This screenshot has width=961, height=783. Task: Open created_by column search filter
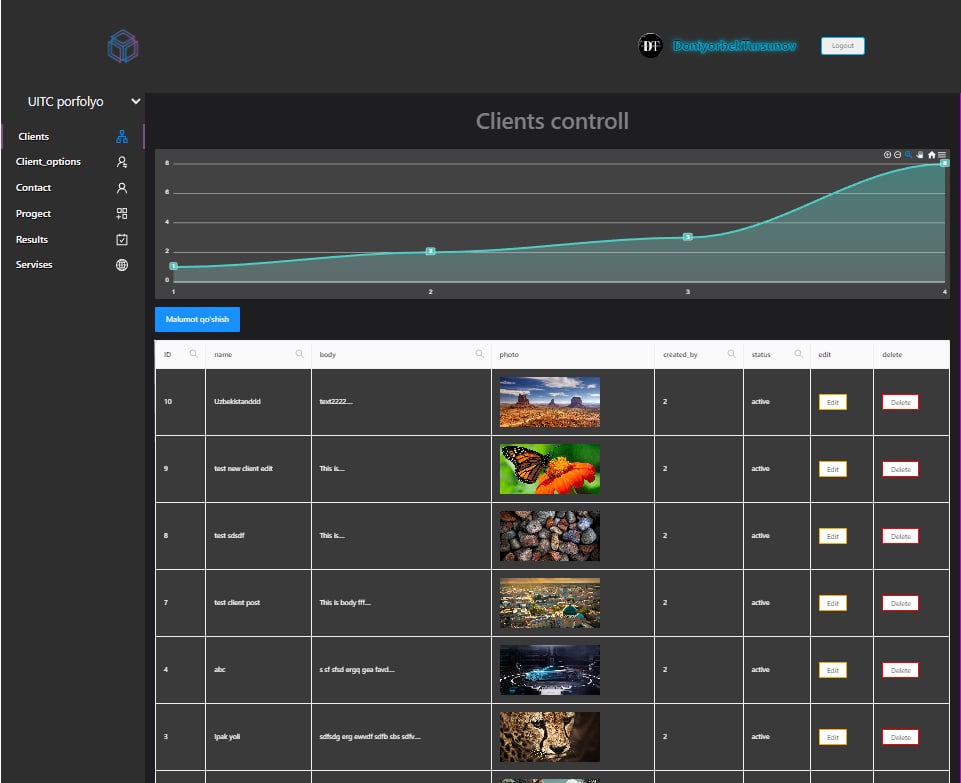[x=732, y=354]
